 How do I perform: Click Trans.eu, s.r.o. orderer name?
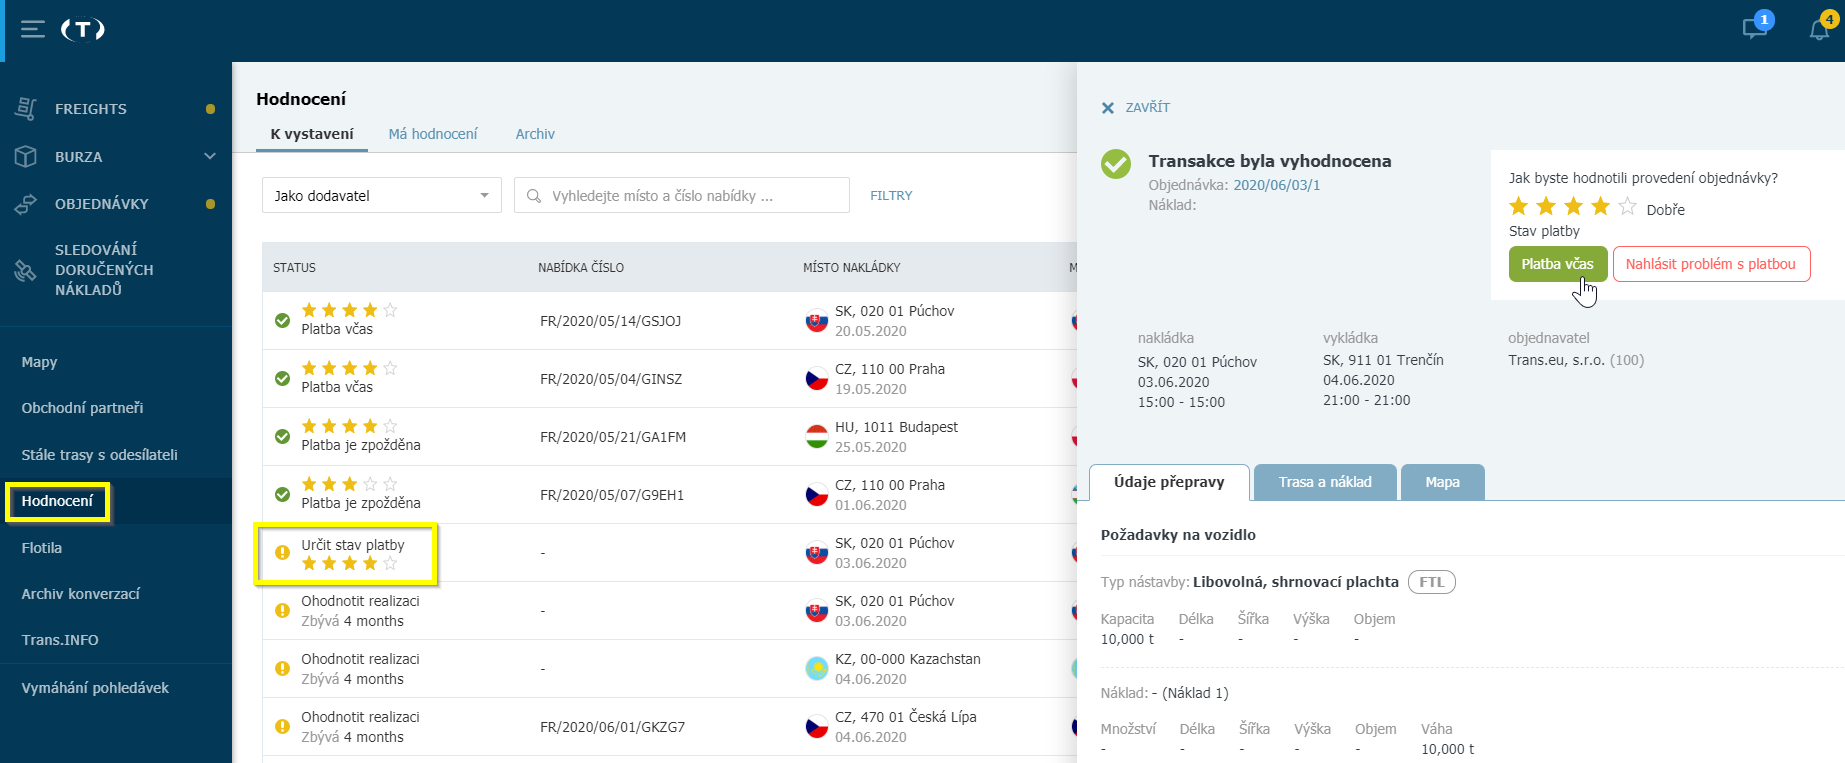click(x=1555, y=360)
